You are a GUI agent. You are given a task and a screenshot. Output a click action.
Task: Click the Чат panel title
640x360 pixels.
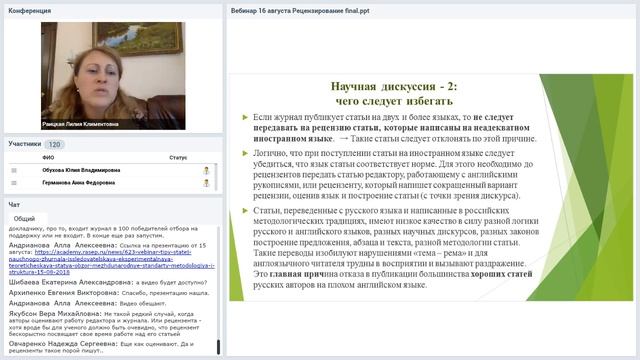(14, 204)
